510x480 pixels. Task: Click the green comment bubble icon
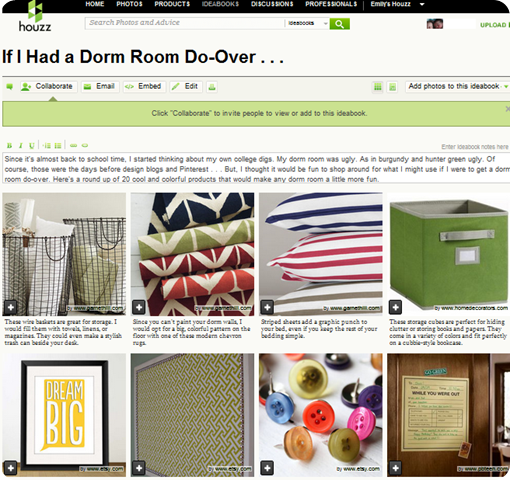[10, 87]
